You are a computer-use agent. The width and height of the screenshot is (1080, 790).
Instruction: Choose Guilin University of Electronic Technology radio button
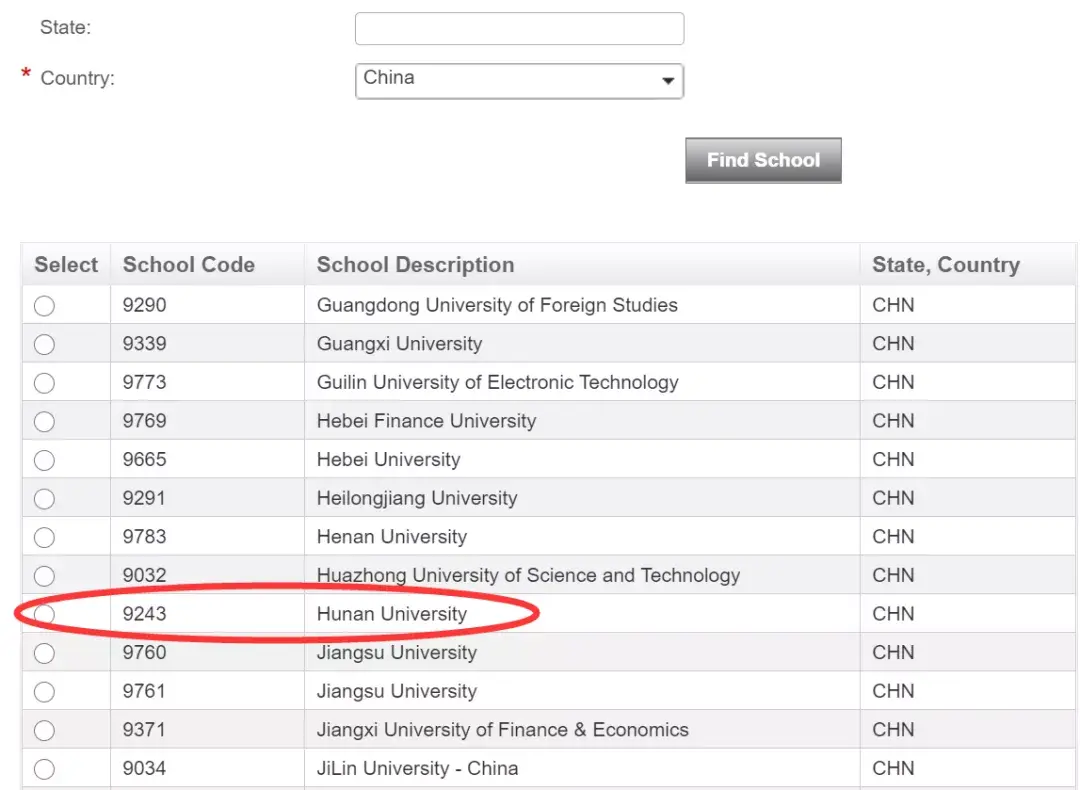44,383
